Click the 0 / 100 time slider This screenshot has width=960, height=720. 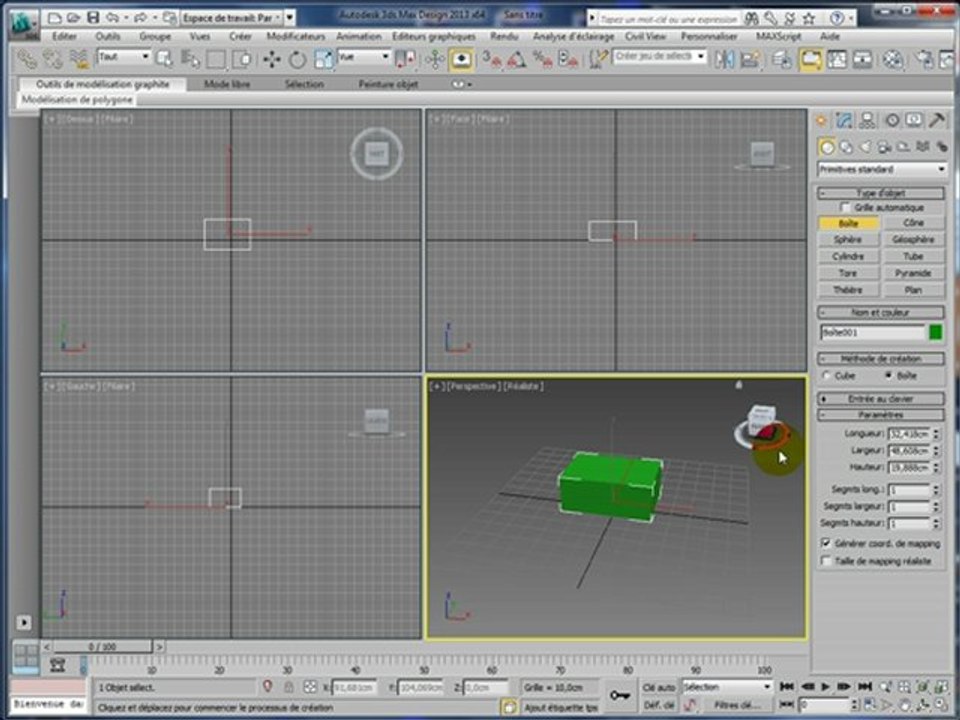point(102,647)
